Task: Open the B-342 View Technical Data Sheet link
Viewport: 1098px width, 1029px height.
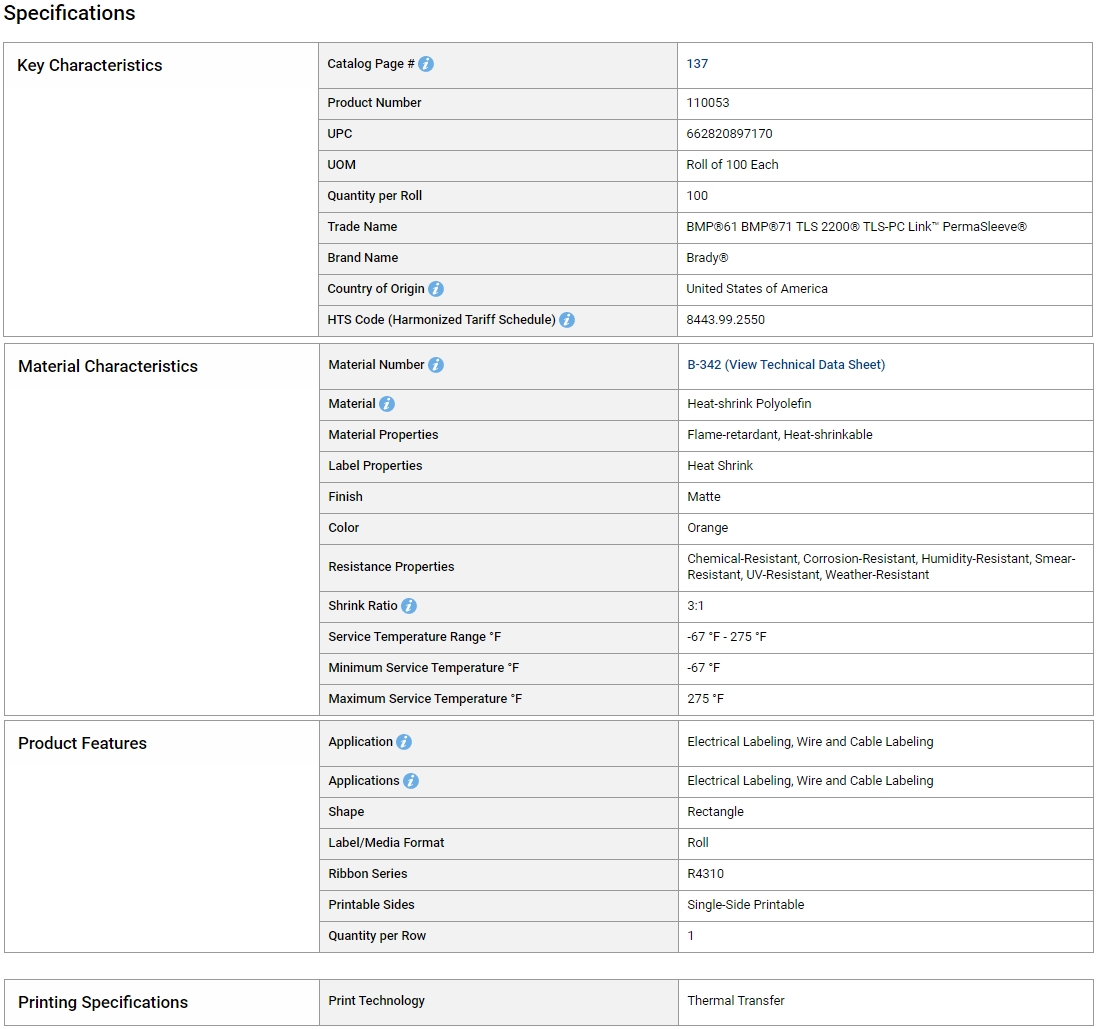Action: [x=786, y=365]
